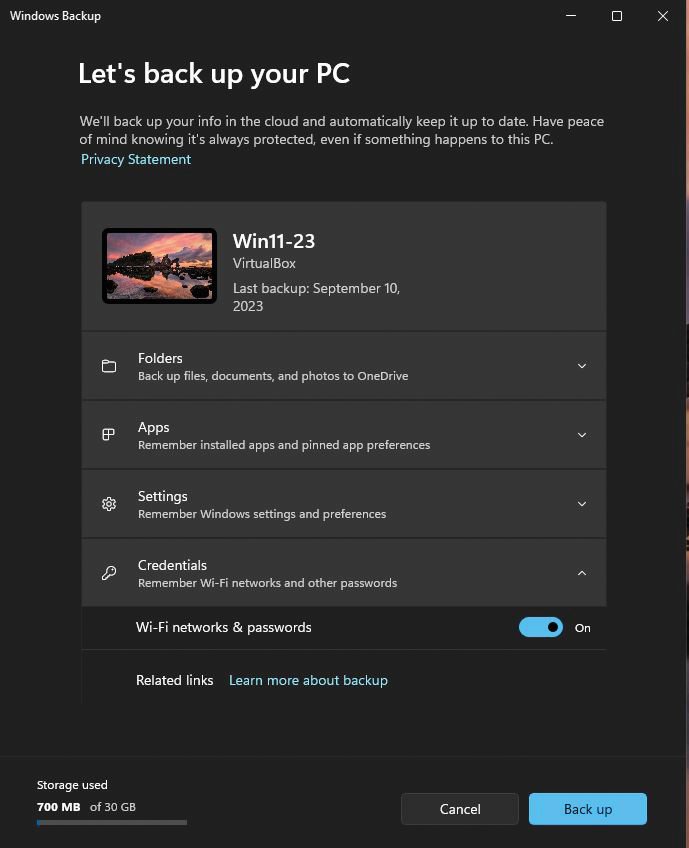Expand the Folders section chevron
Screen dimensions: 689x848
(x=582, y=366)
